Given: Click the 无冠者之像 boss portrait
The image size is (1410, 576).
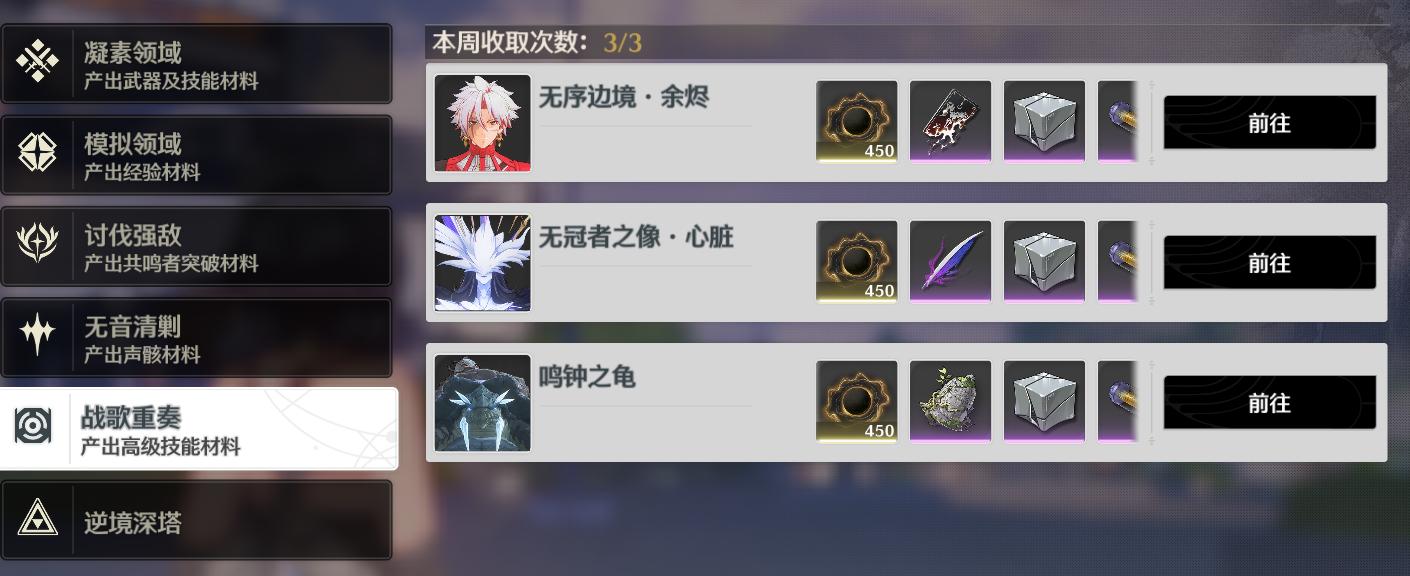Looking at the screenshot, I should 483,263.
